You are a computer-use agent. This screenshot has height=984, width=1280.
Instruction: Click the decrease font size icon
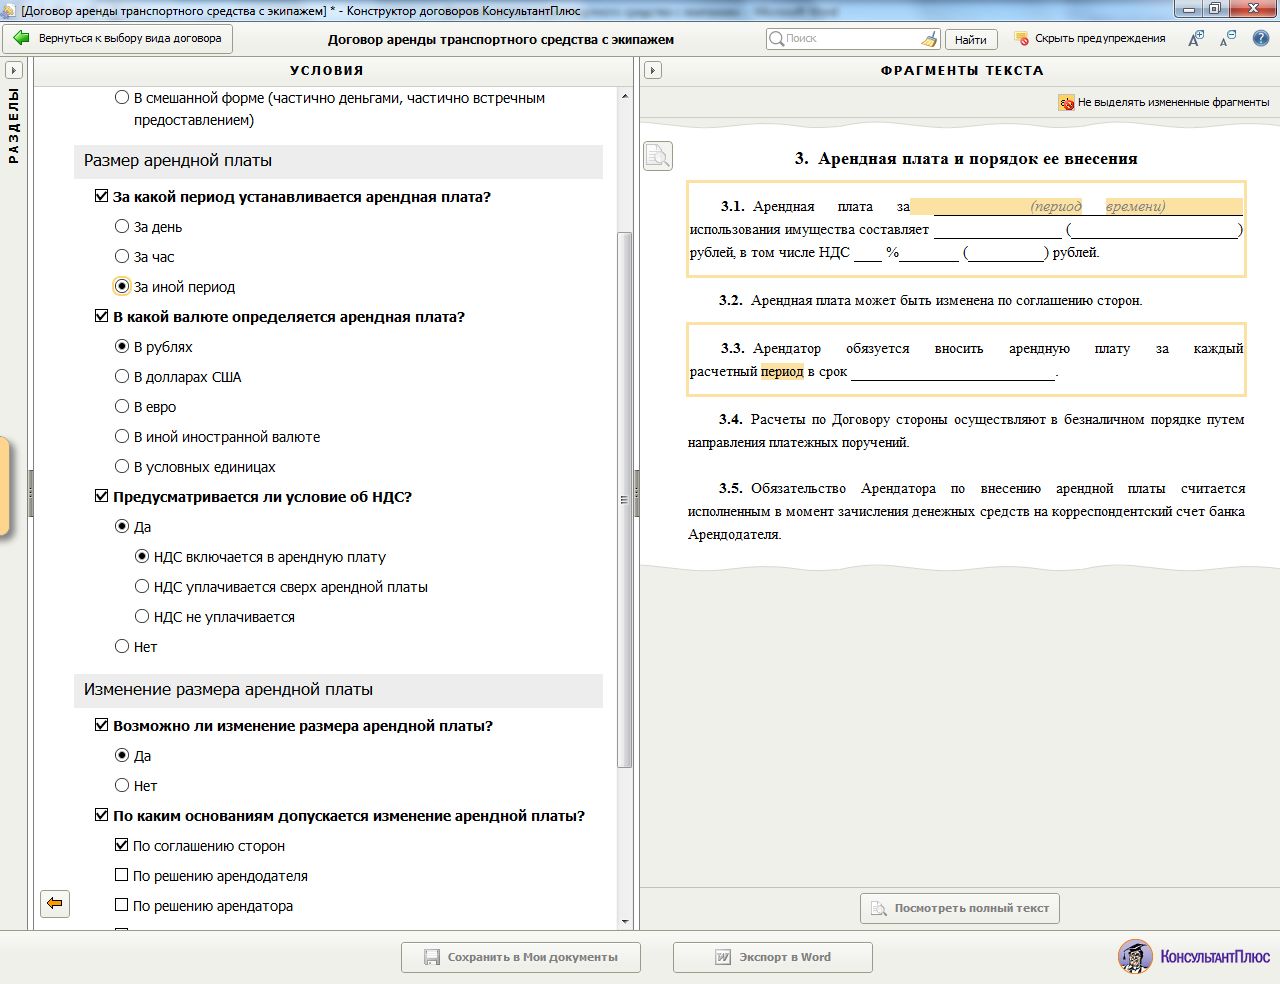(1228, 39)
